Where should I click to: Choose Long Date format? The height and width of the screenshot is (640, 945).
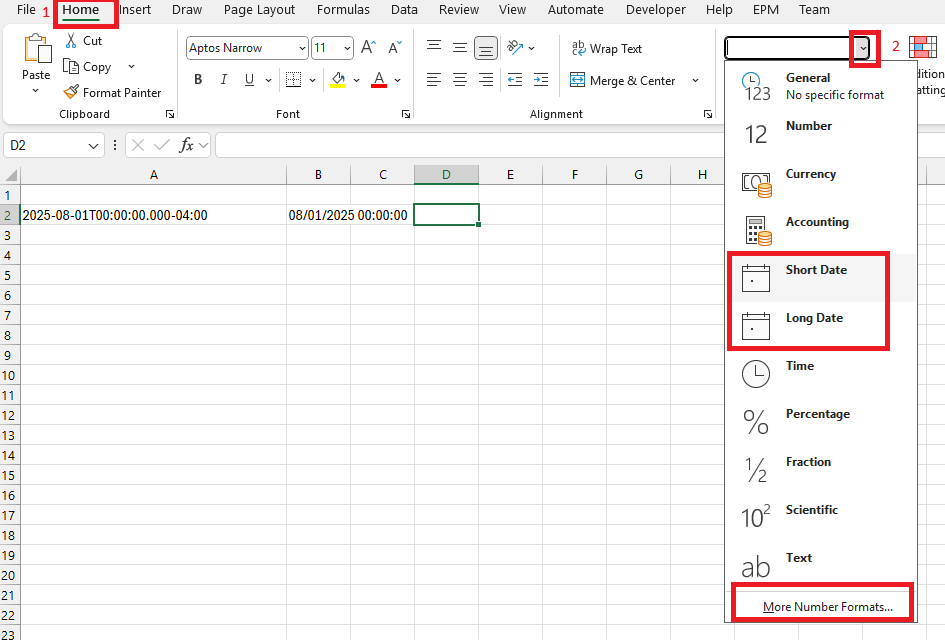pos(821,325)
